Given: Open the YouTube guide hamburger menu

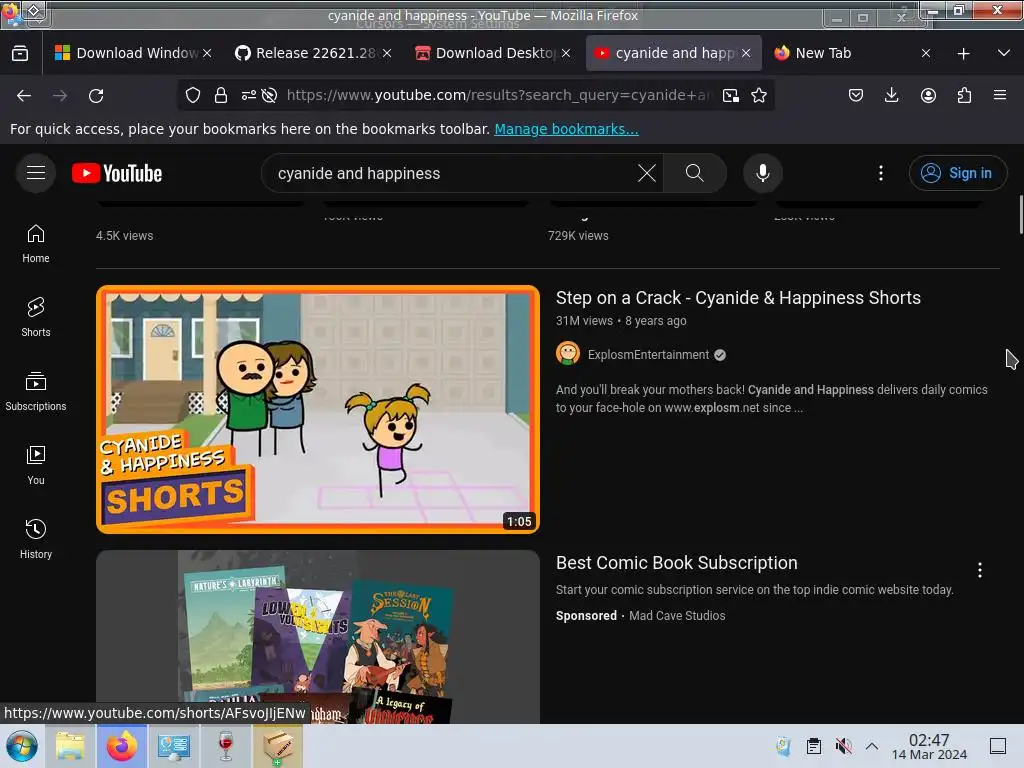Looking at the screenshot, I should 36,173.
